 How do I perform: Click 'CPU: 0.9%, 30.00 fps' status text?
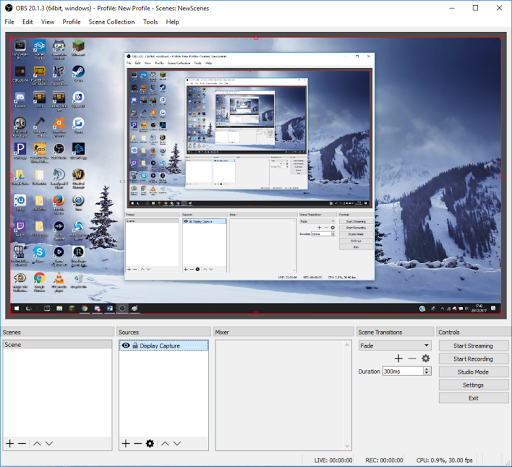[444, 460]
